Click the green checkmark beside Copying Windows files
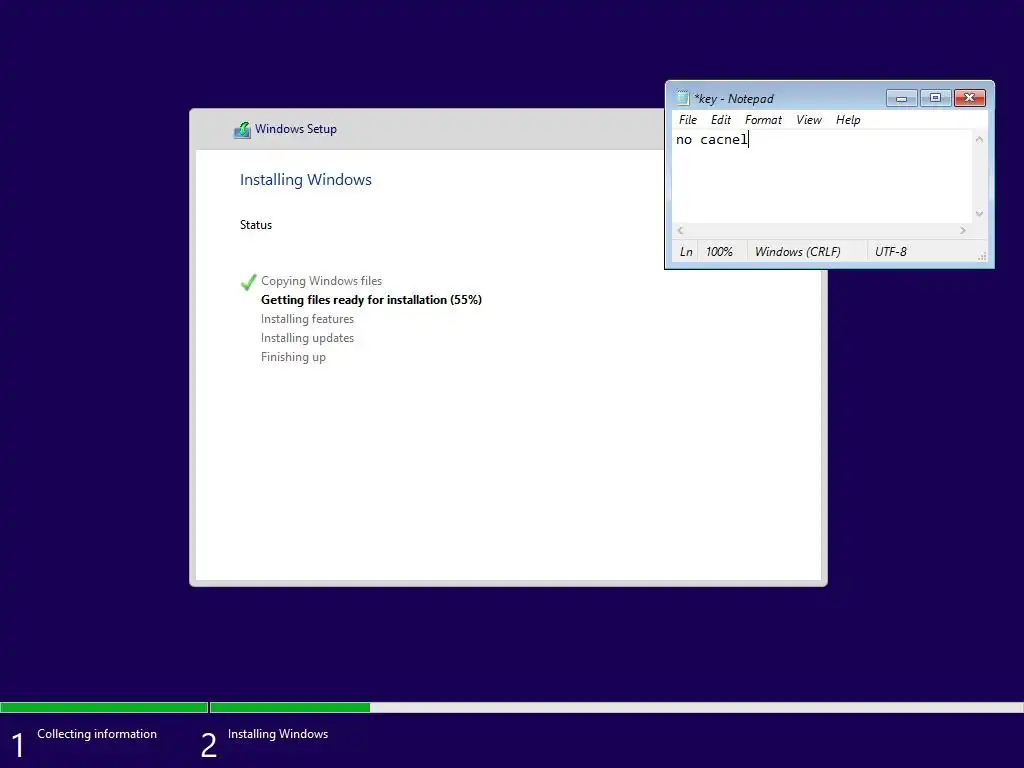 [248, 281]
